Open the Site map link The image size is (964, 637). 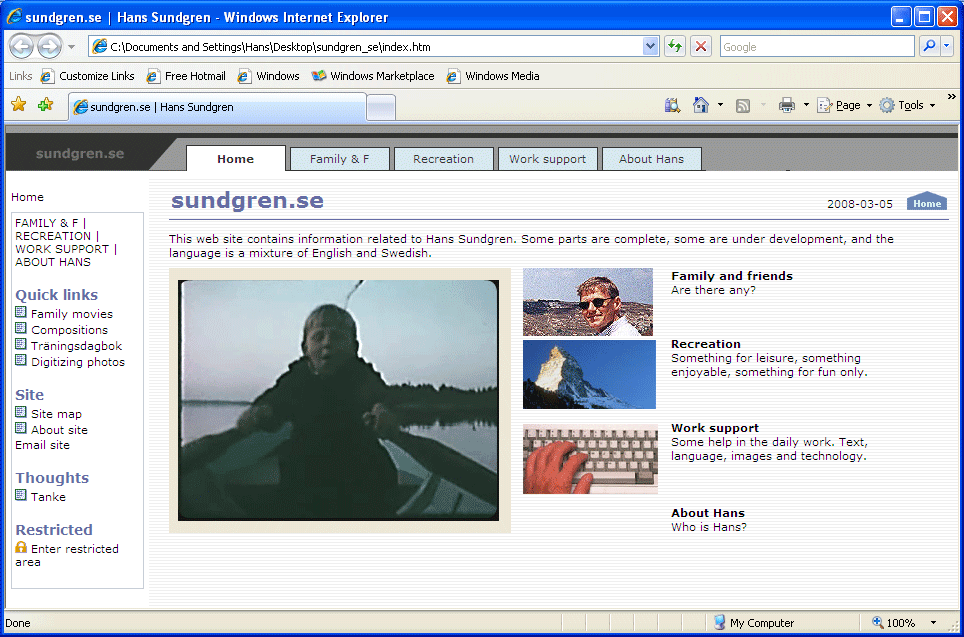pos(56,414)
